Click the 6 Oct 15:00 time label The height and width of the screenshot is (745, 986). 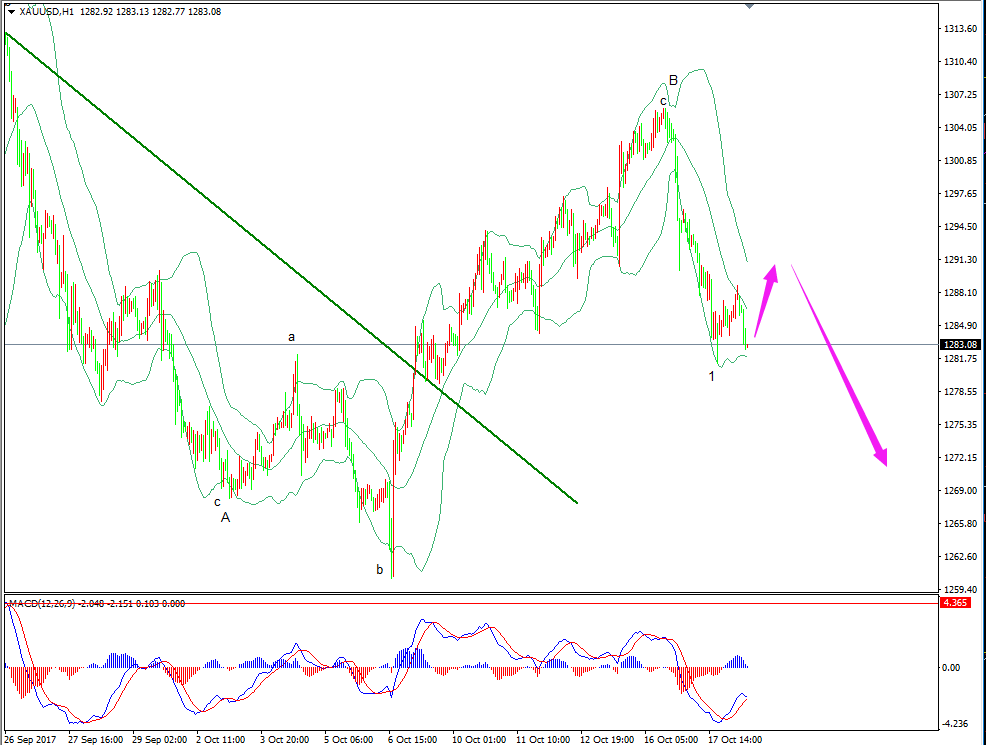point(413,740)
